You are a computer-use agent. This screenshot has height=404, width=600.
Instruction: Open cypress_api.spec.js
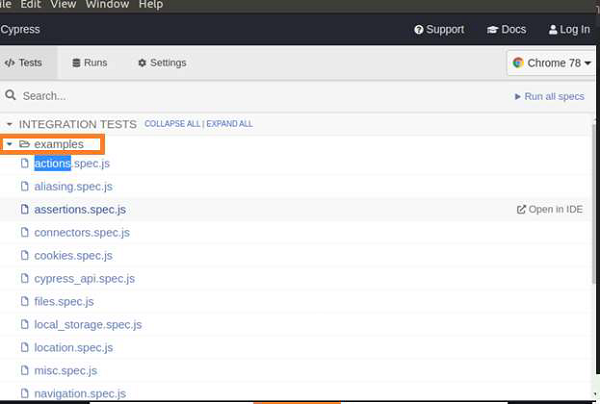tap(85, 279)
